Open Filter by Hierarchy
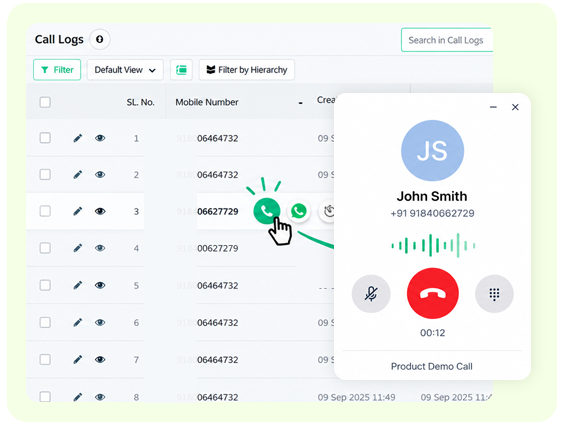Viewport: 562px width, 425px height. point(247,70)
